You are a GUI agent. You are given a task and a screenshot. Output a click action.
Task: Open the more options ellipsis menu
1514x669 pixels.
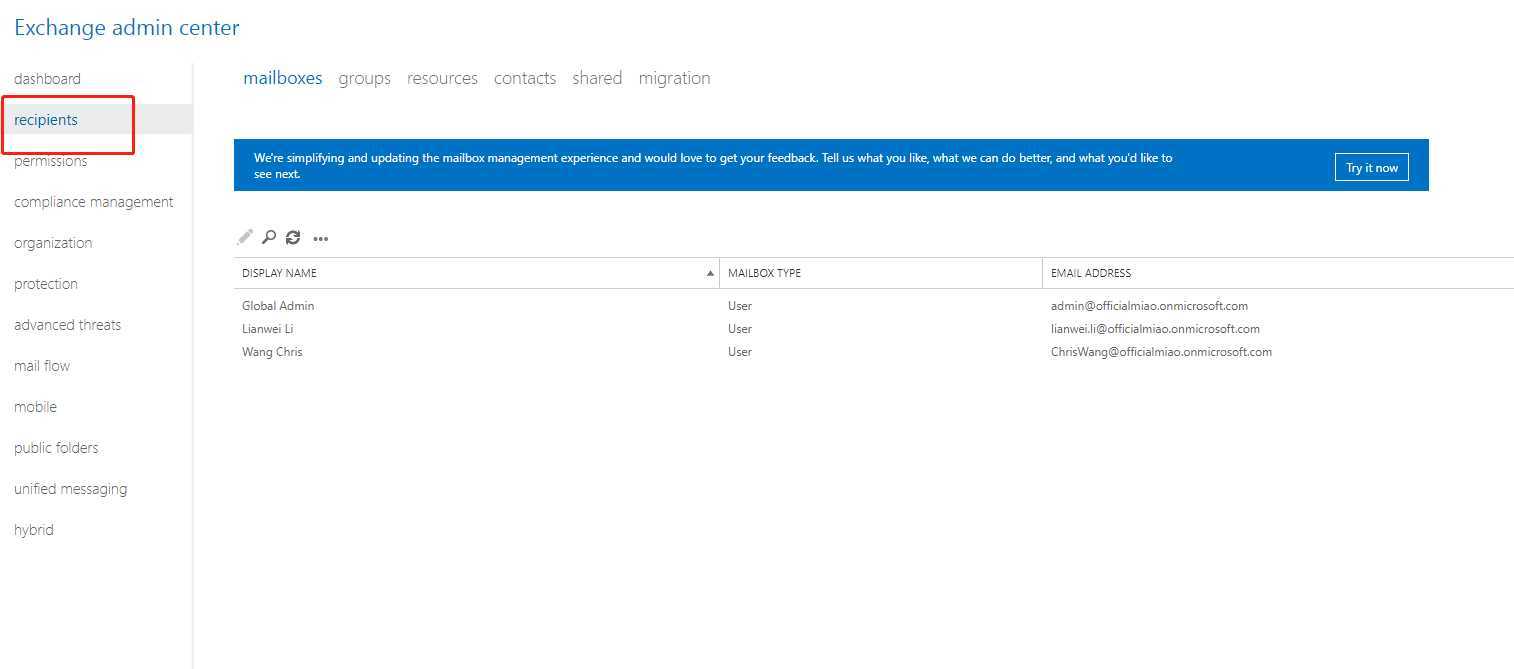(x=321, y=238)
